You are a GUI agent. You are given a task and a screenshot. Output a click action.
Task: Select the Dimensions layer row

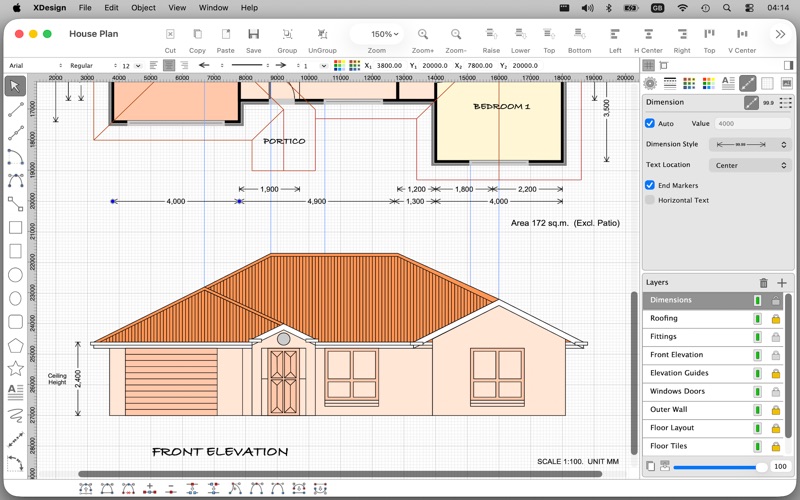coord(714,301)
